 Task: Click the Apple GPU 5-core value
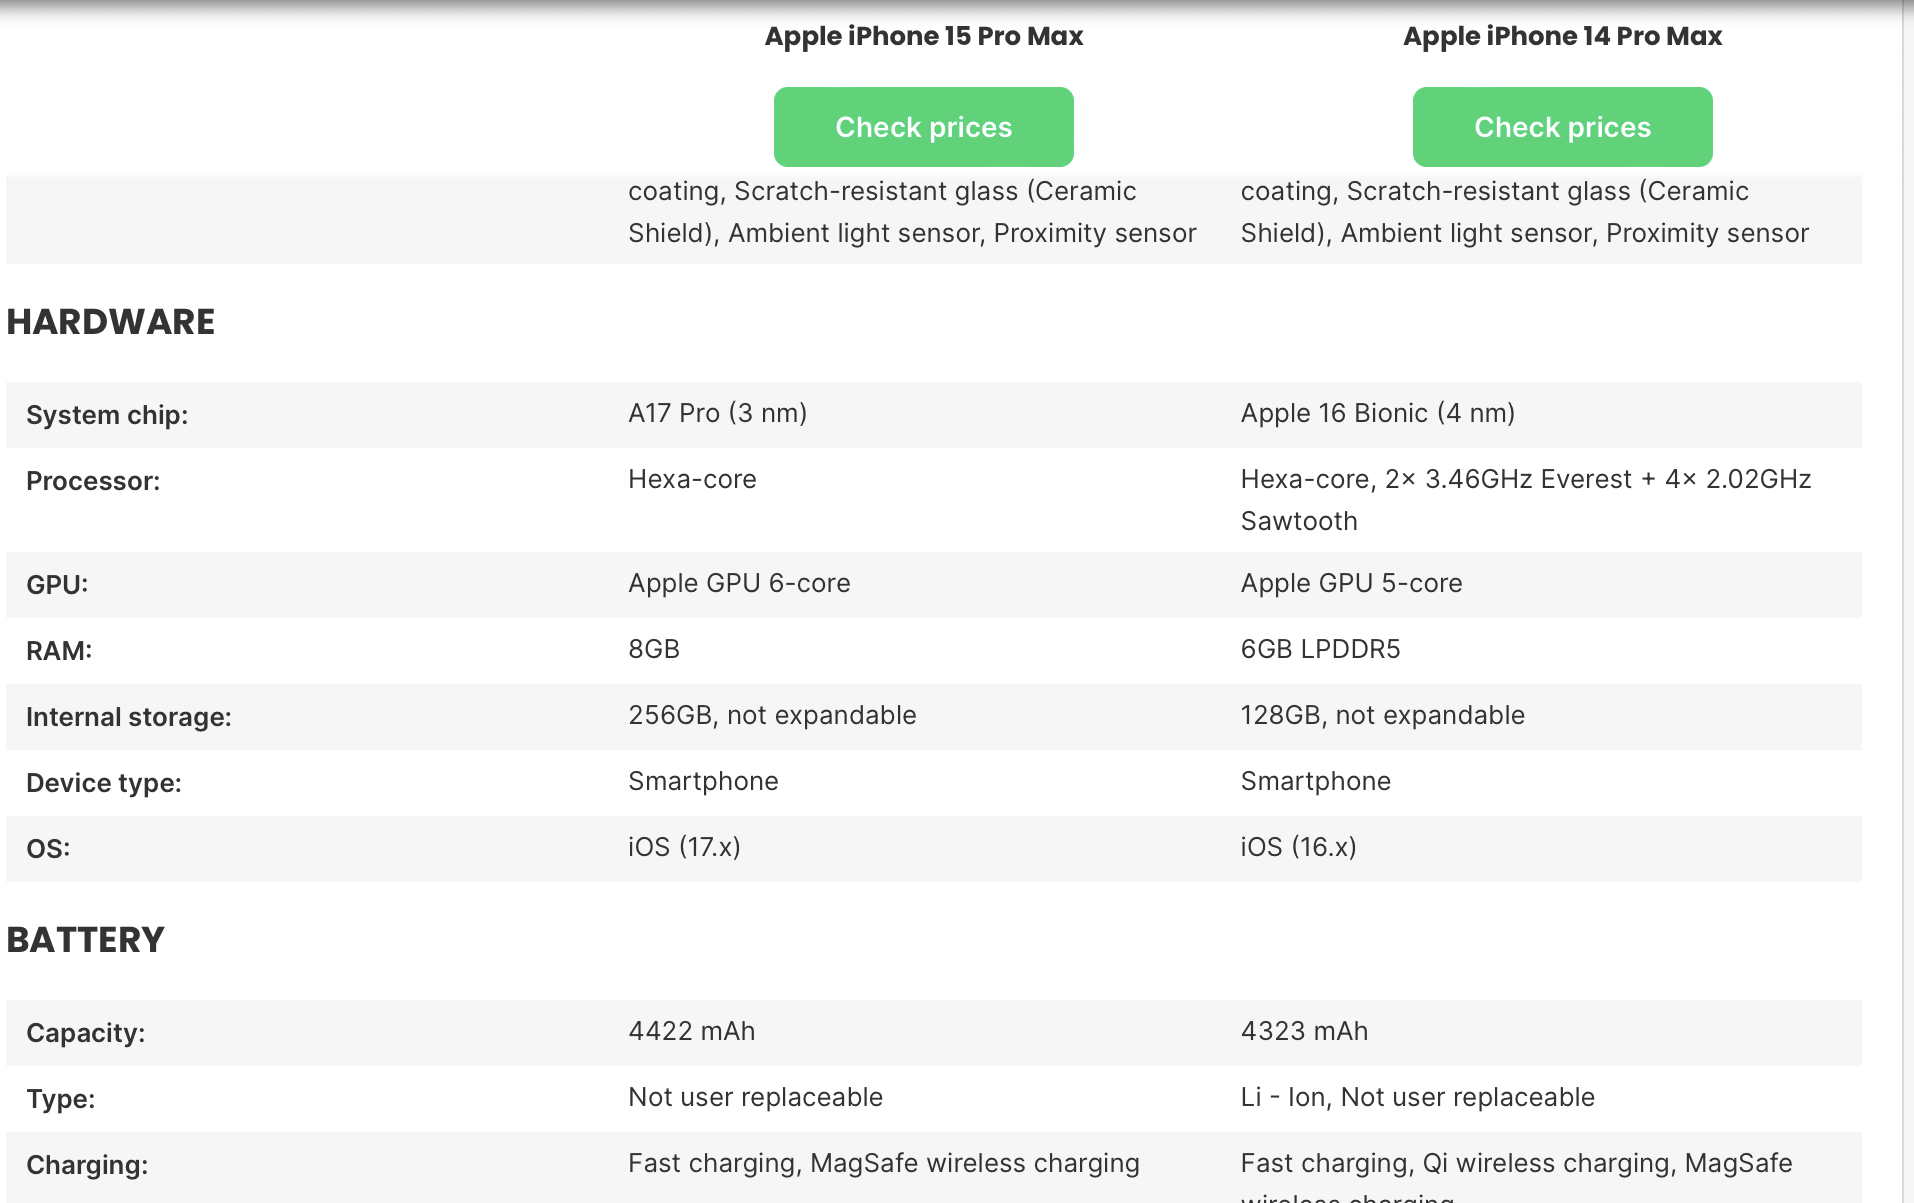tap(1351, 583)
